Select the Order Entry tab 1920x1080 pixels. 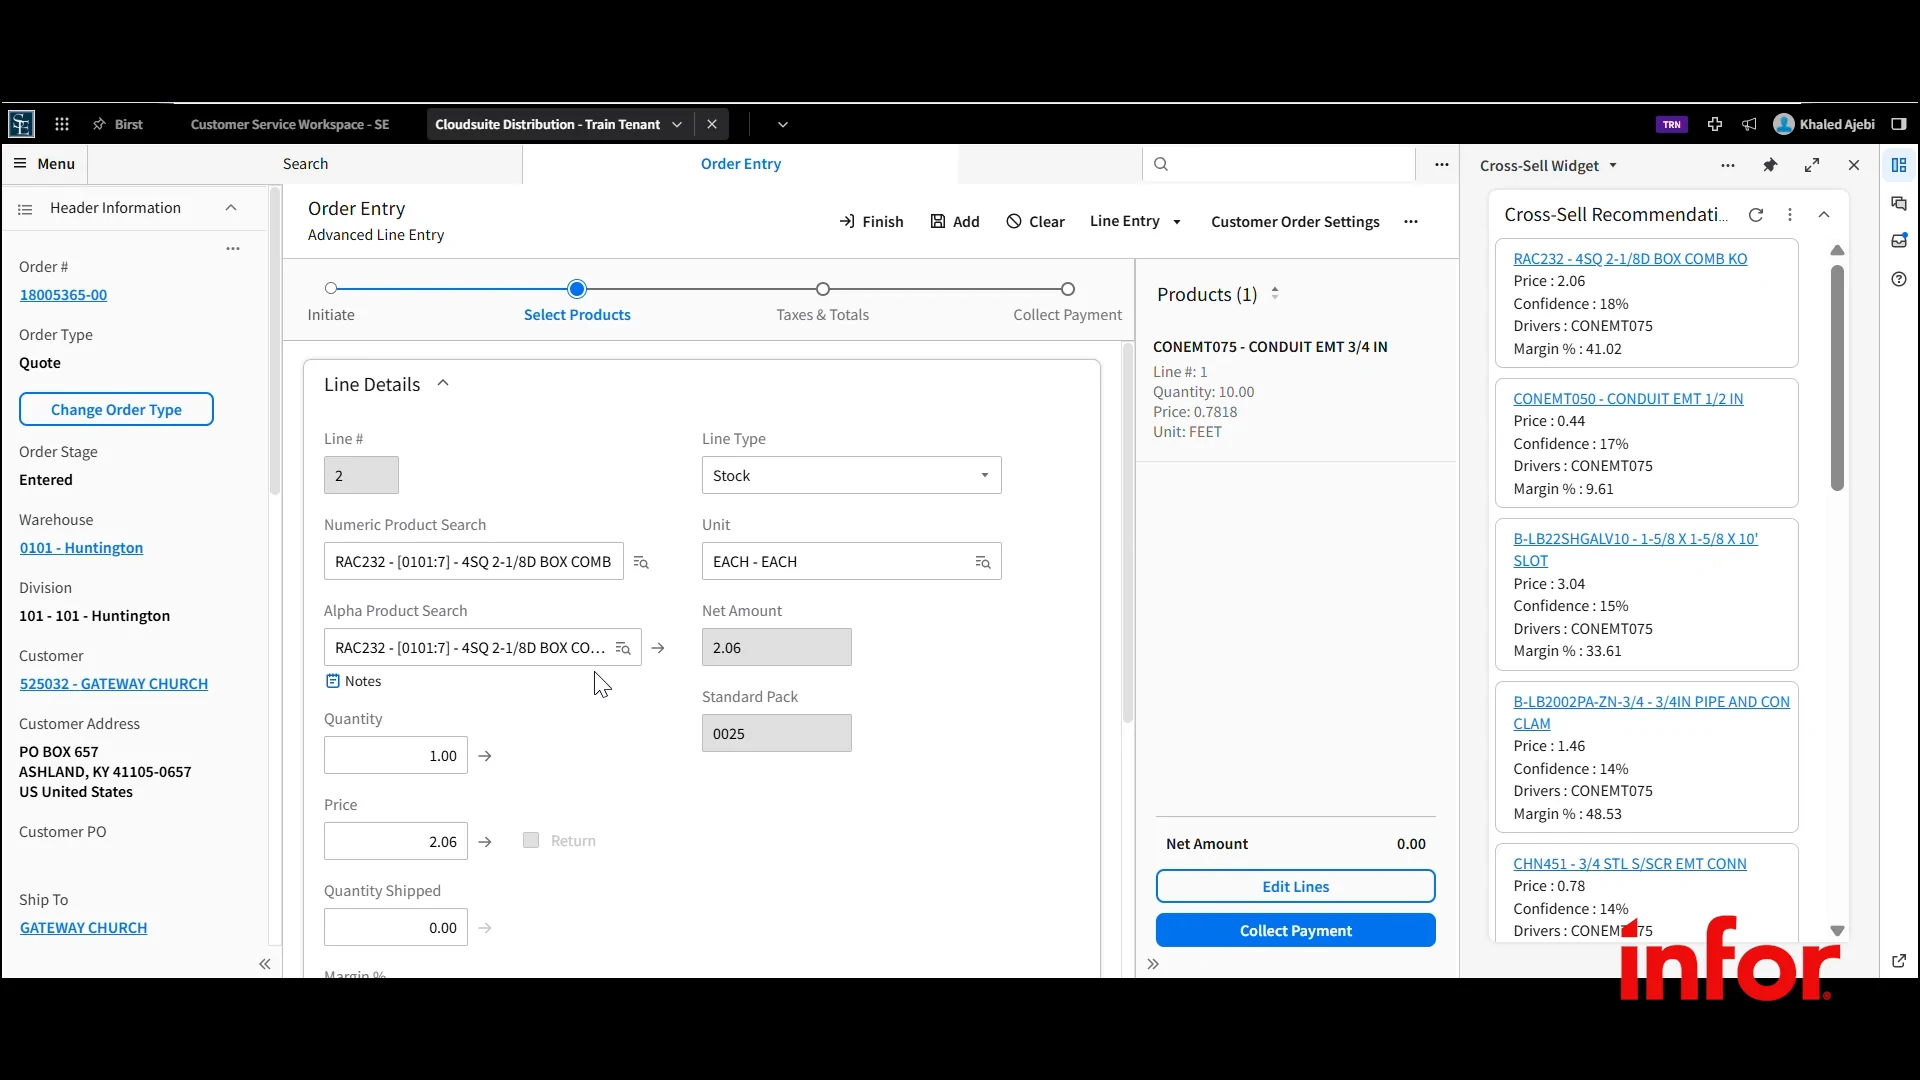[741, 164]
